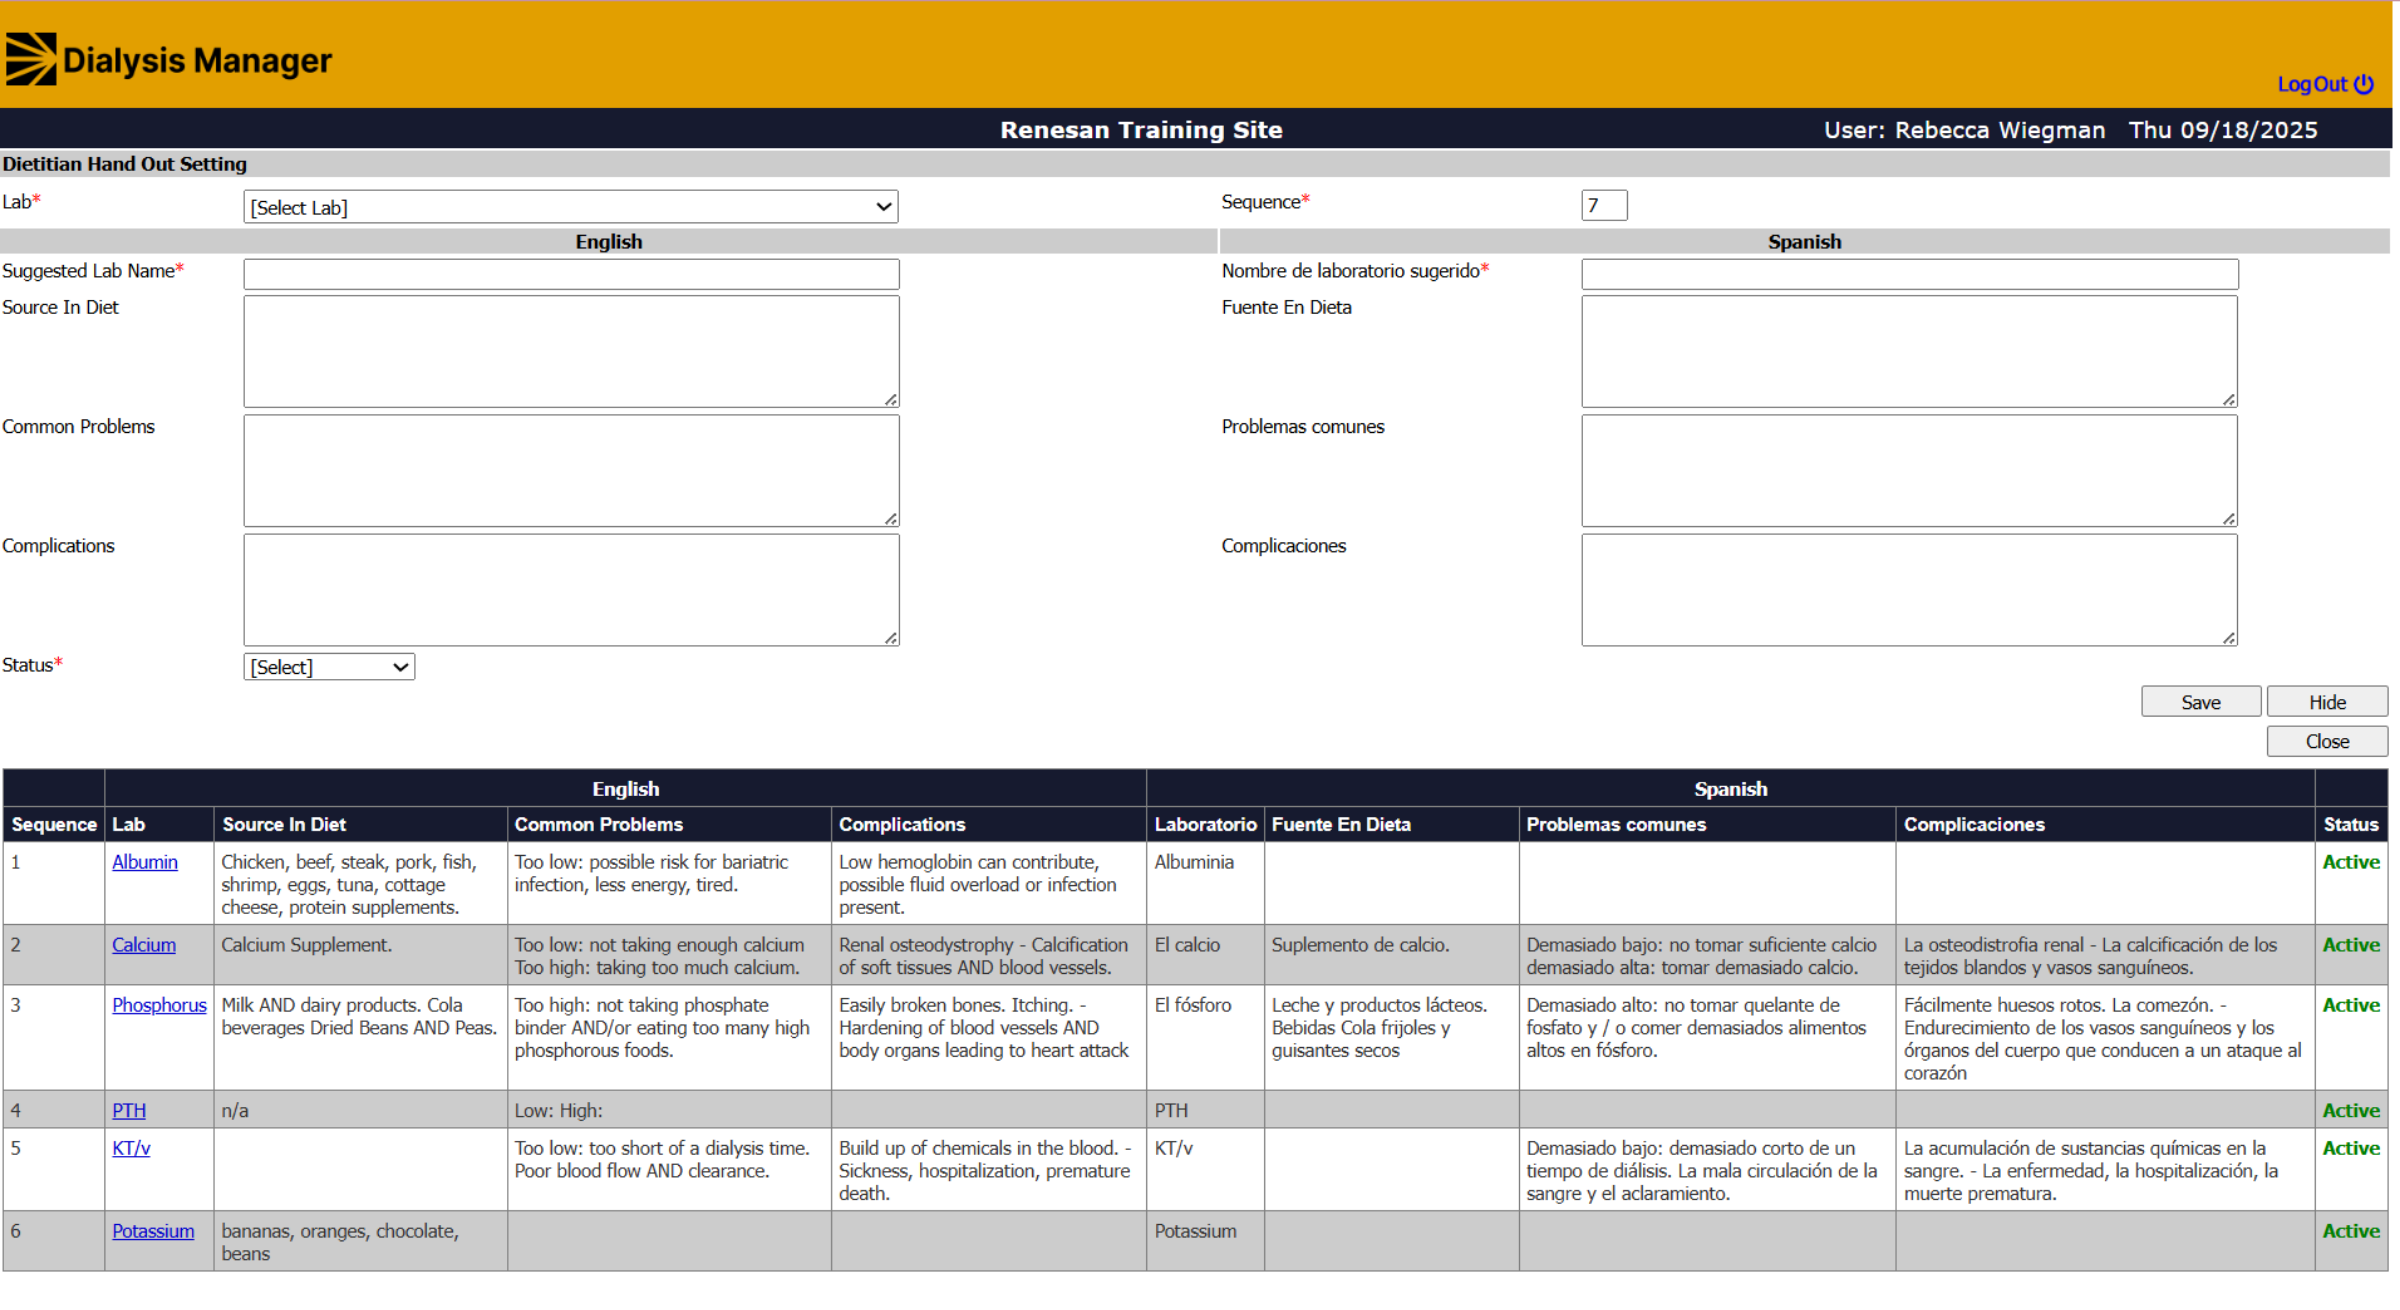Open the Status dropdown
The width and height of the screenshot is (2400, 1310).
point(329,667)
